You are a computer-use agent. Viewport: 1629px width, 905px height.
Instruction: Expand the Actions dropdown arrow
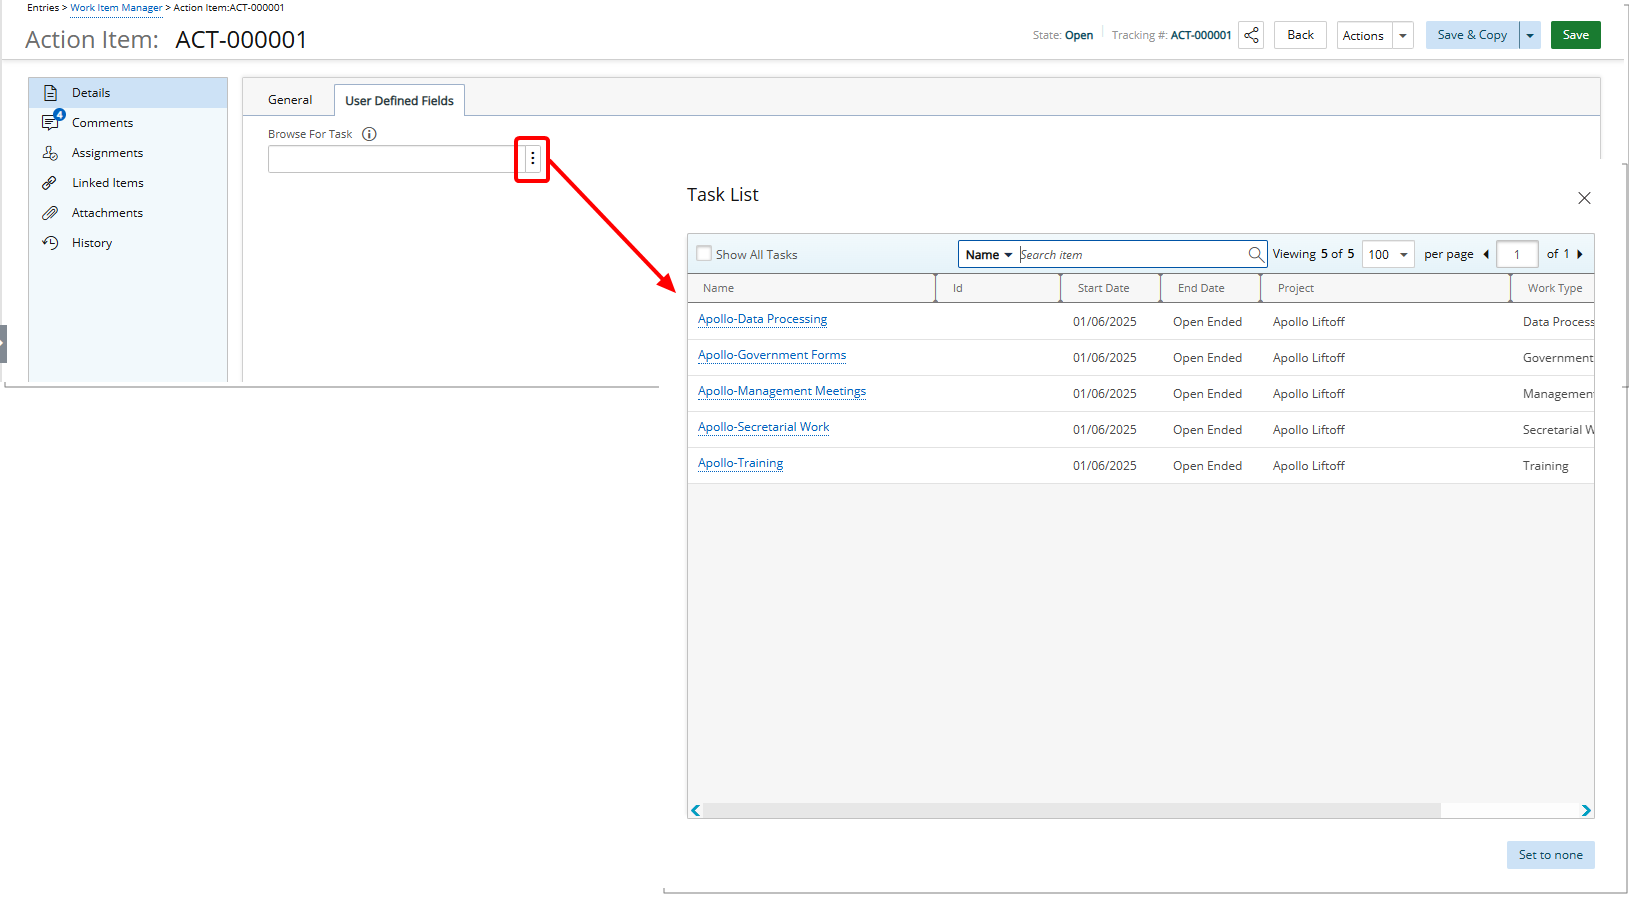click(x=1403, y=35)
